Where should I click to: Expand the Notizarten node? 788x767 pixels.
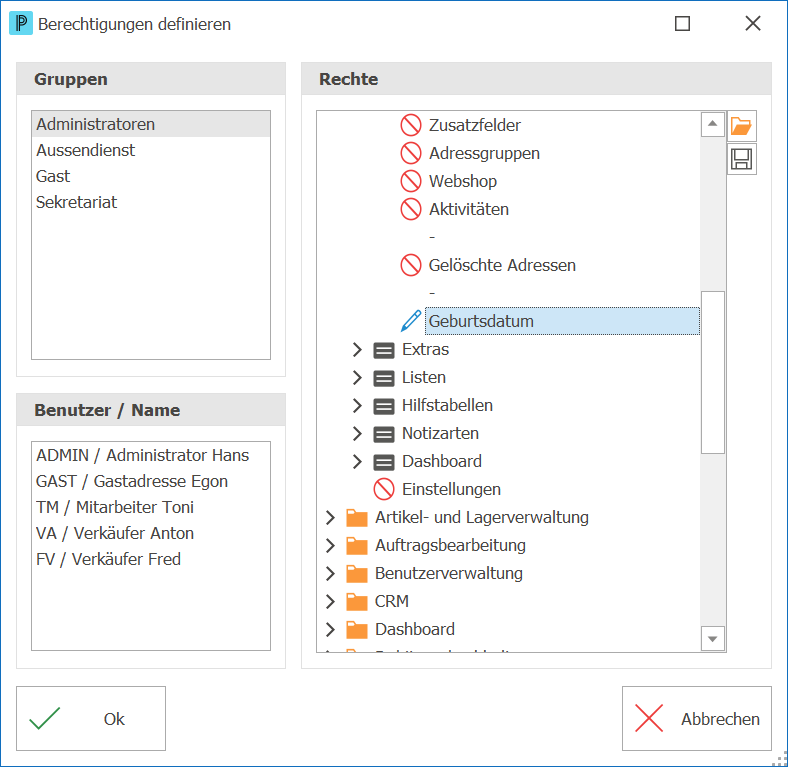[357, 433]
